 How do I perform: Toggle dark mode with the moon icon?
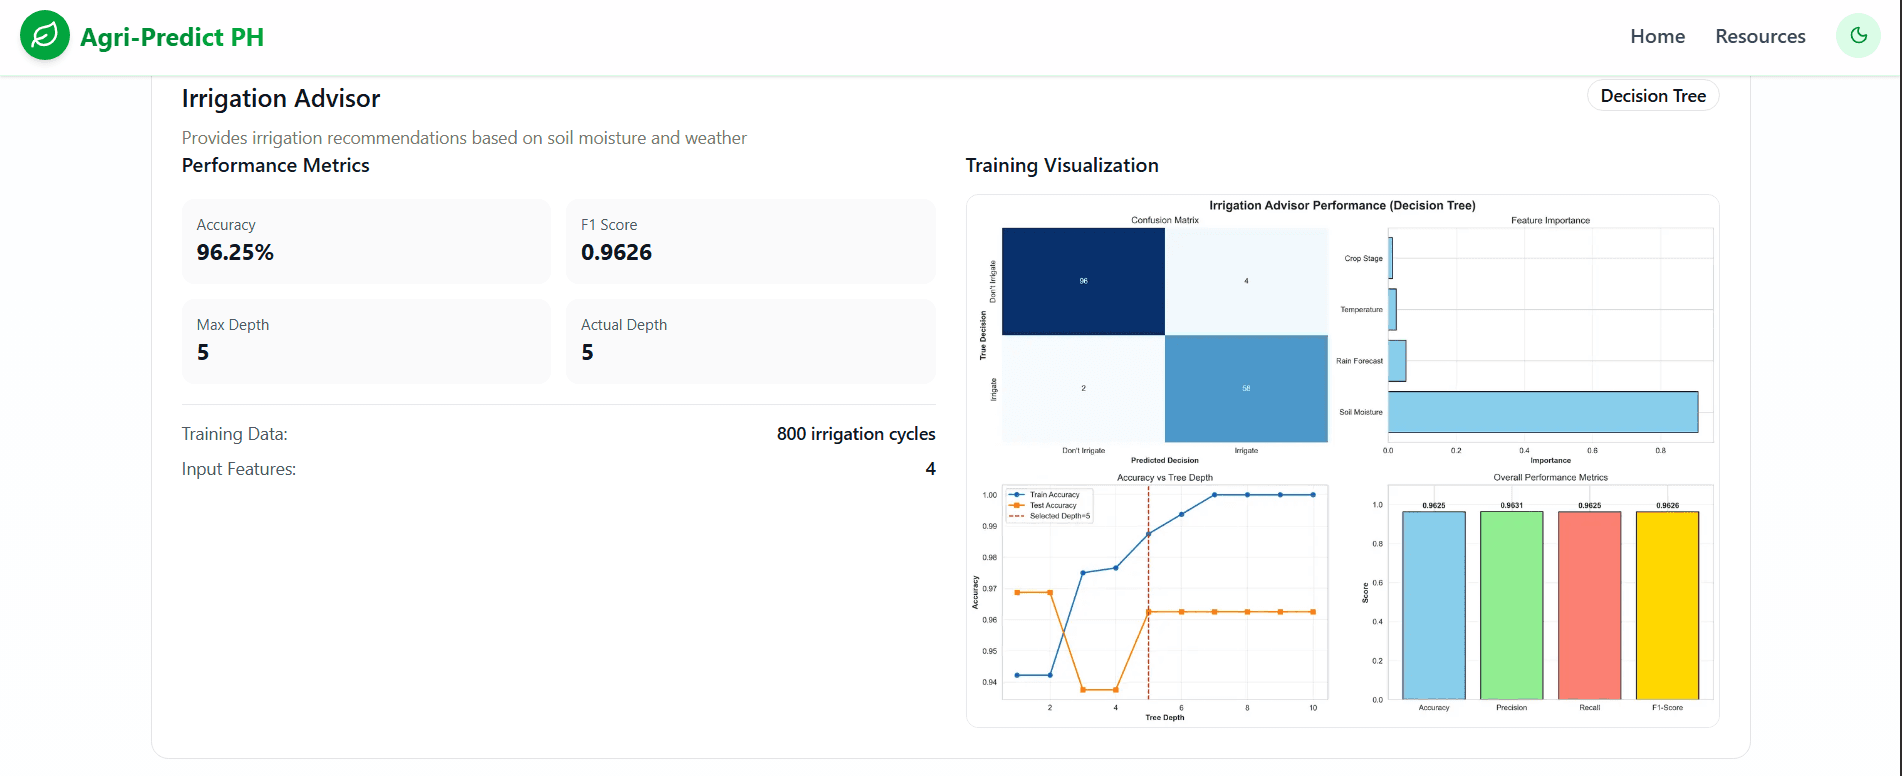click(1858, 36)
